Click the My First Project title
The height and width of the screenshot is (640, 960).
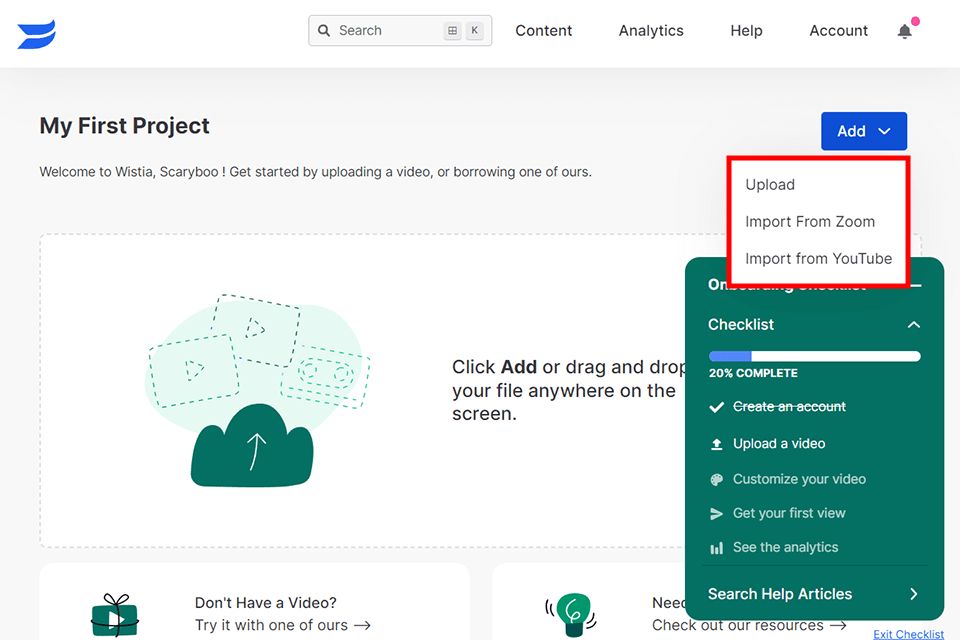coord(124,126)
